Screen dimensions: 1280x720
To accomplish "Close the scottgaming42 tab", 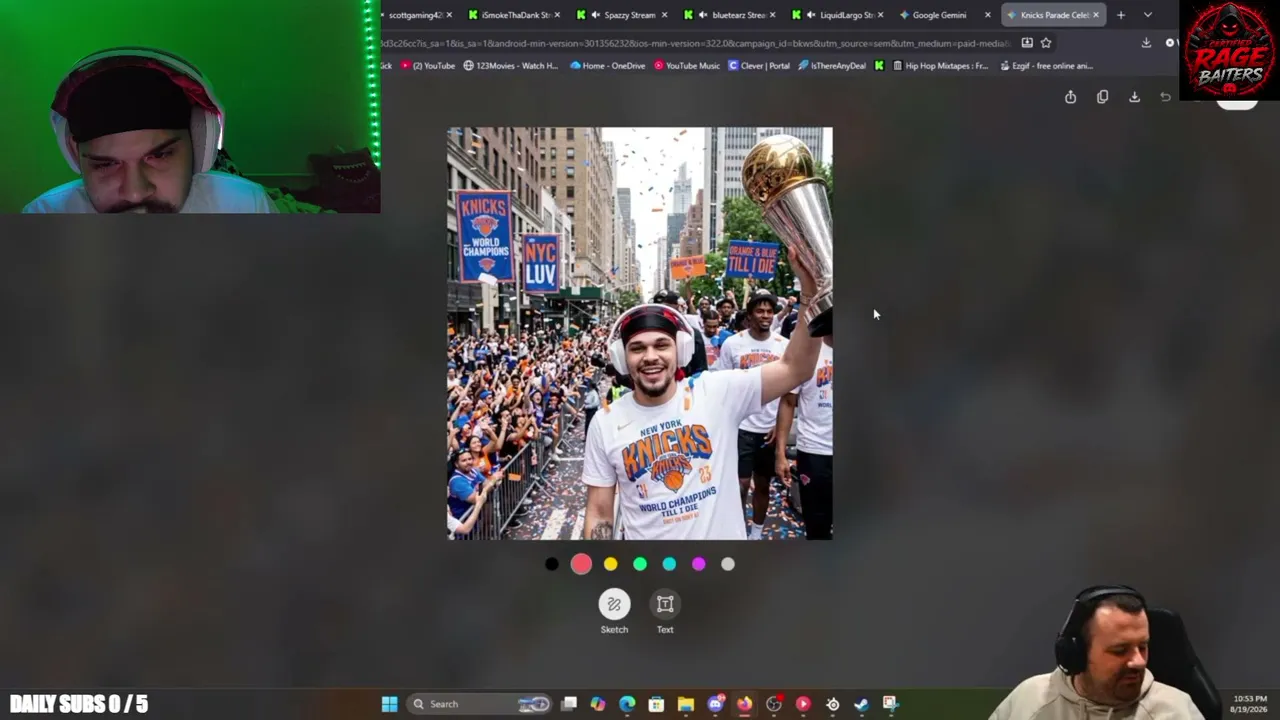I will click(x=449, y=15).
